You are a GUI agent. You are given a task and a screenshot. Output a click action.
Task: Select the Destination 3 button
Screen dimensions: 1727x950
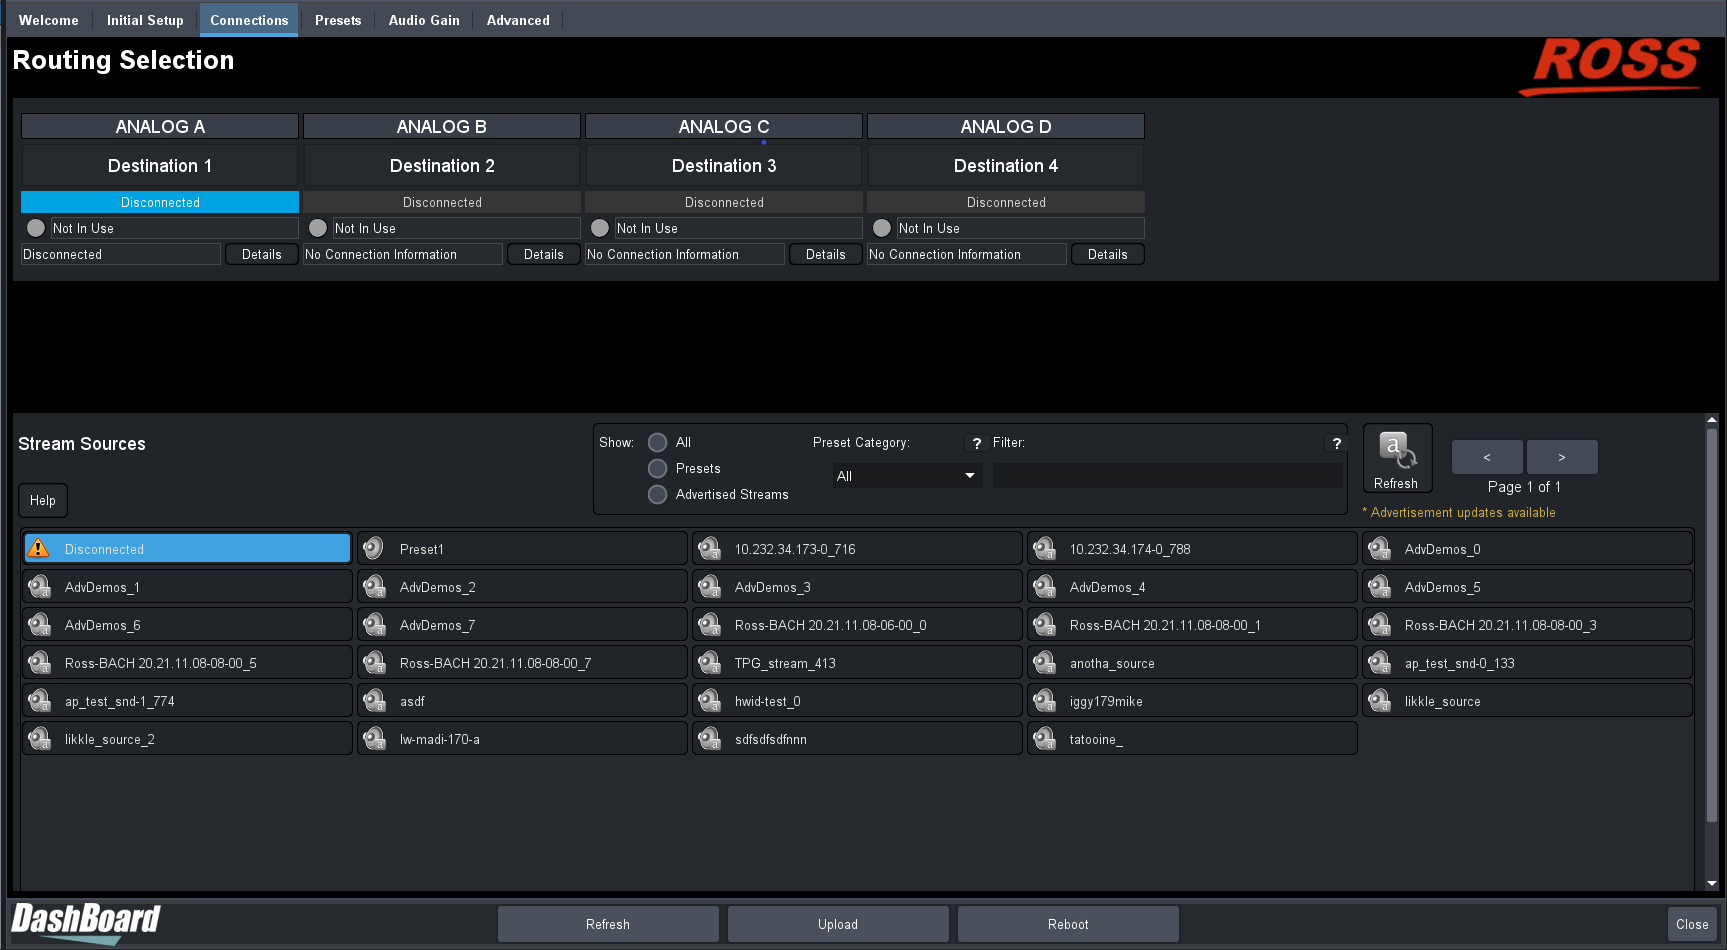pyautogui.click(x=724, y=166)
